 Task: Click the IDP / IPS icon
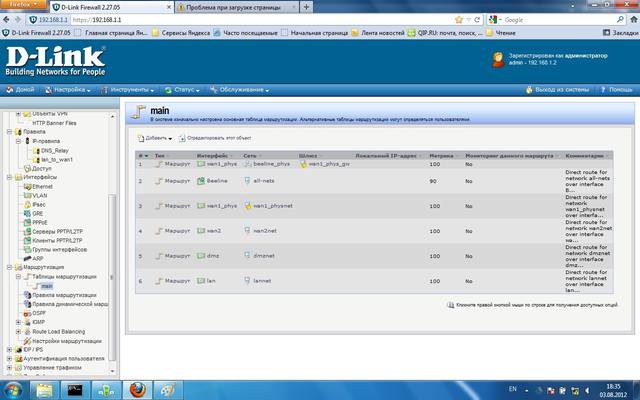pos(18,349)
